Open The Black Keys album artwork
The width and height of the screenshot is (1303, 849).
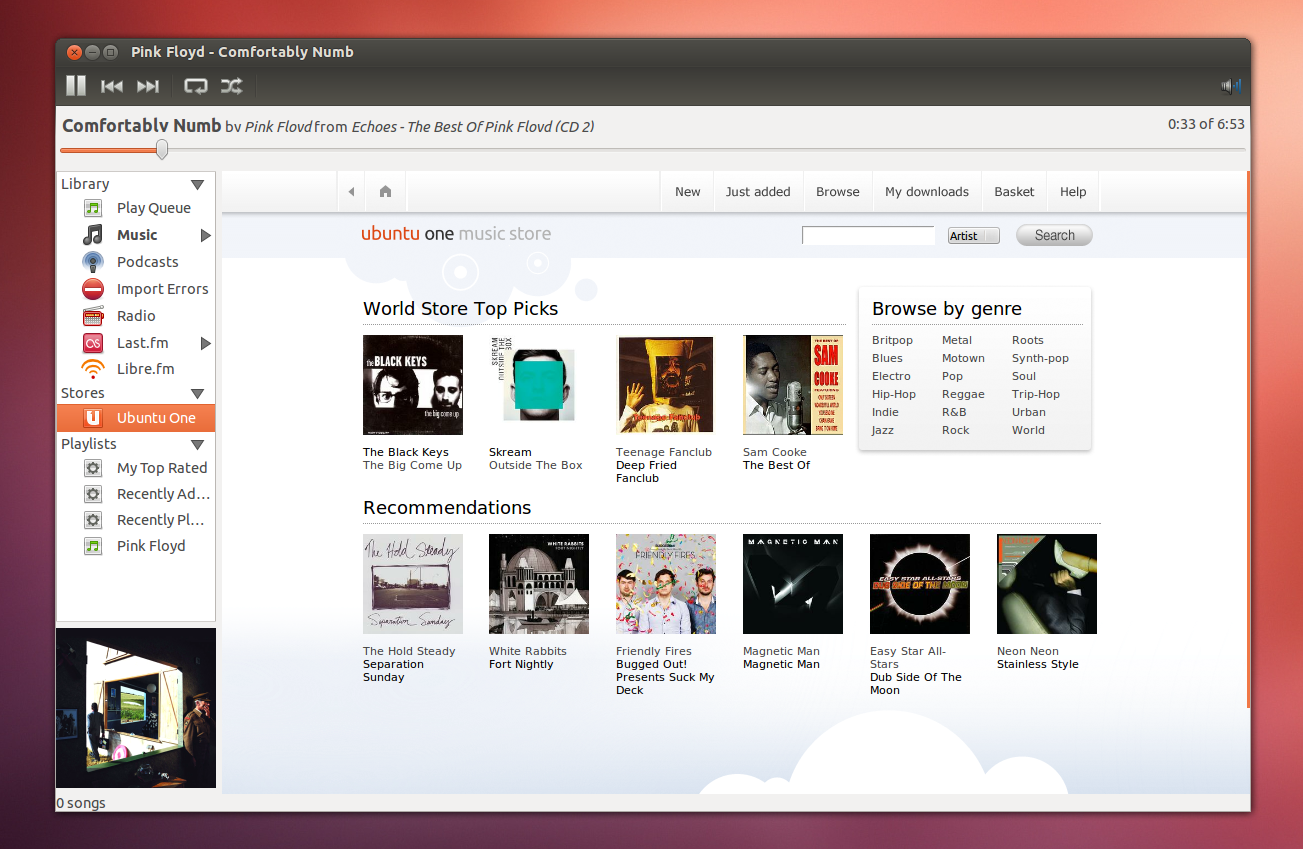tap(412, 385)
